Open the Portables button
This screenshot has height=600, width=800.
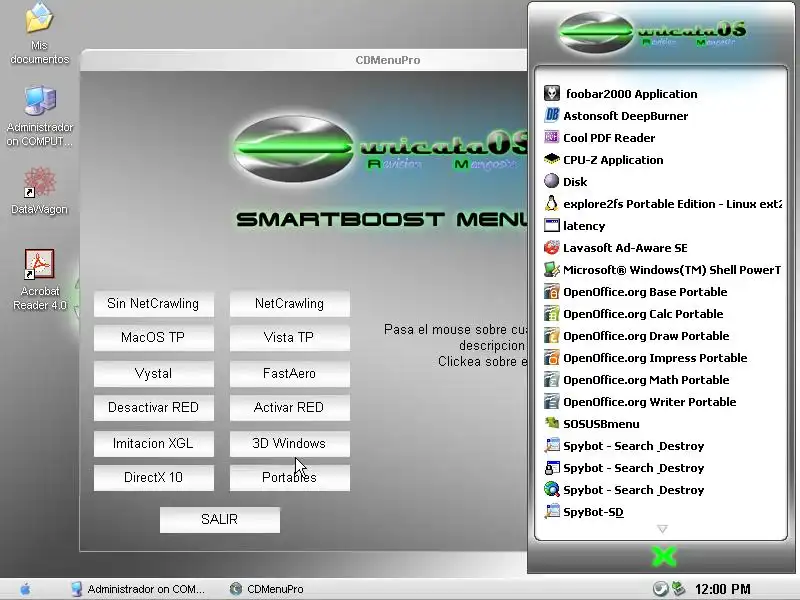tap(289, 477)
